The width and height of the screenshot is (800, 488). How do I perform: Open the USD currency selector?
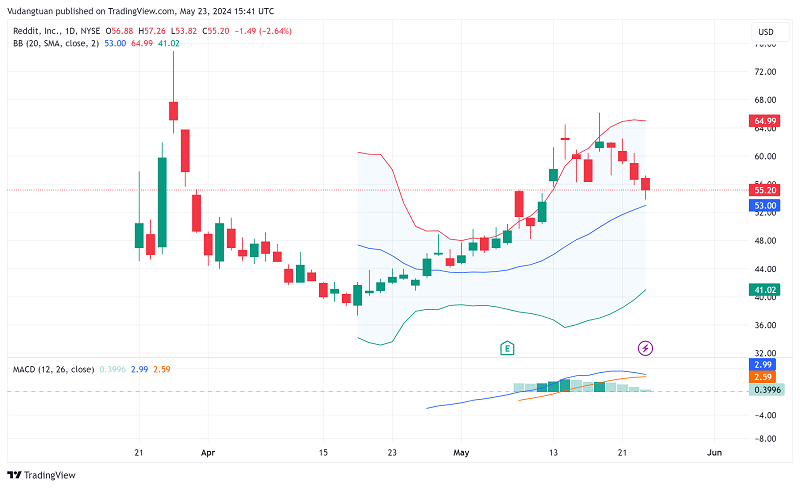766,32
